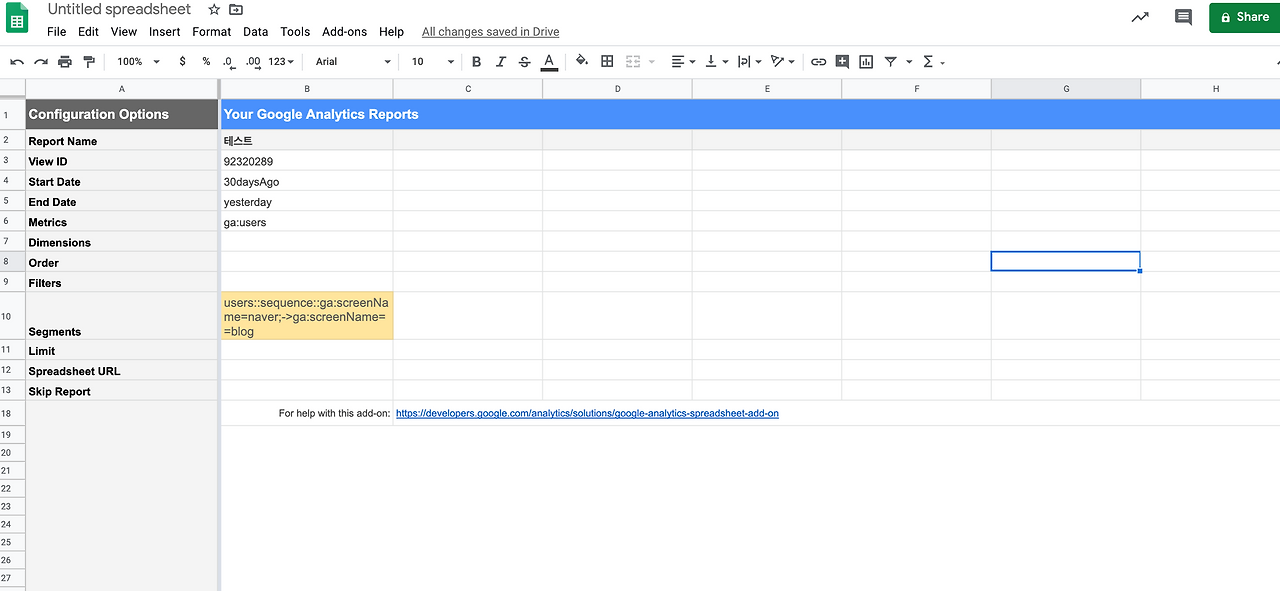Select the Skip Report label cell
The width and height of the screenshot is (1280, 591).
pyautogui.click(x=122, y=391)
